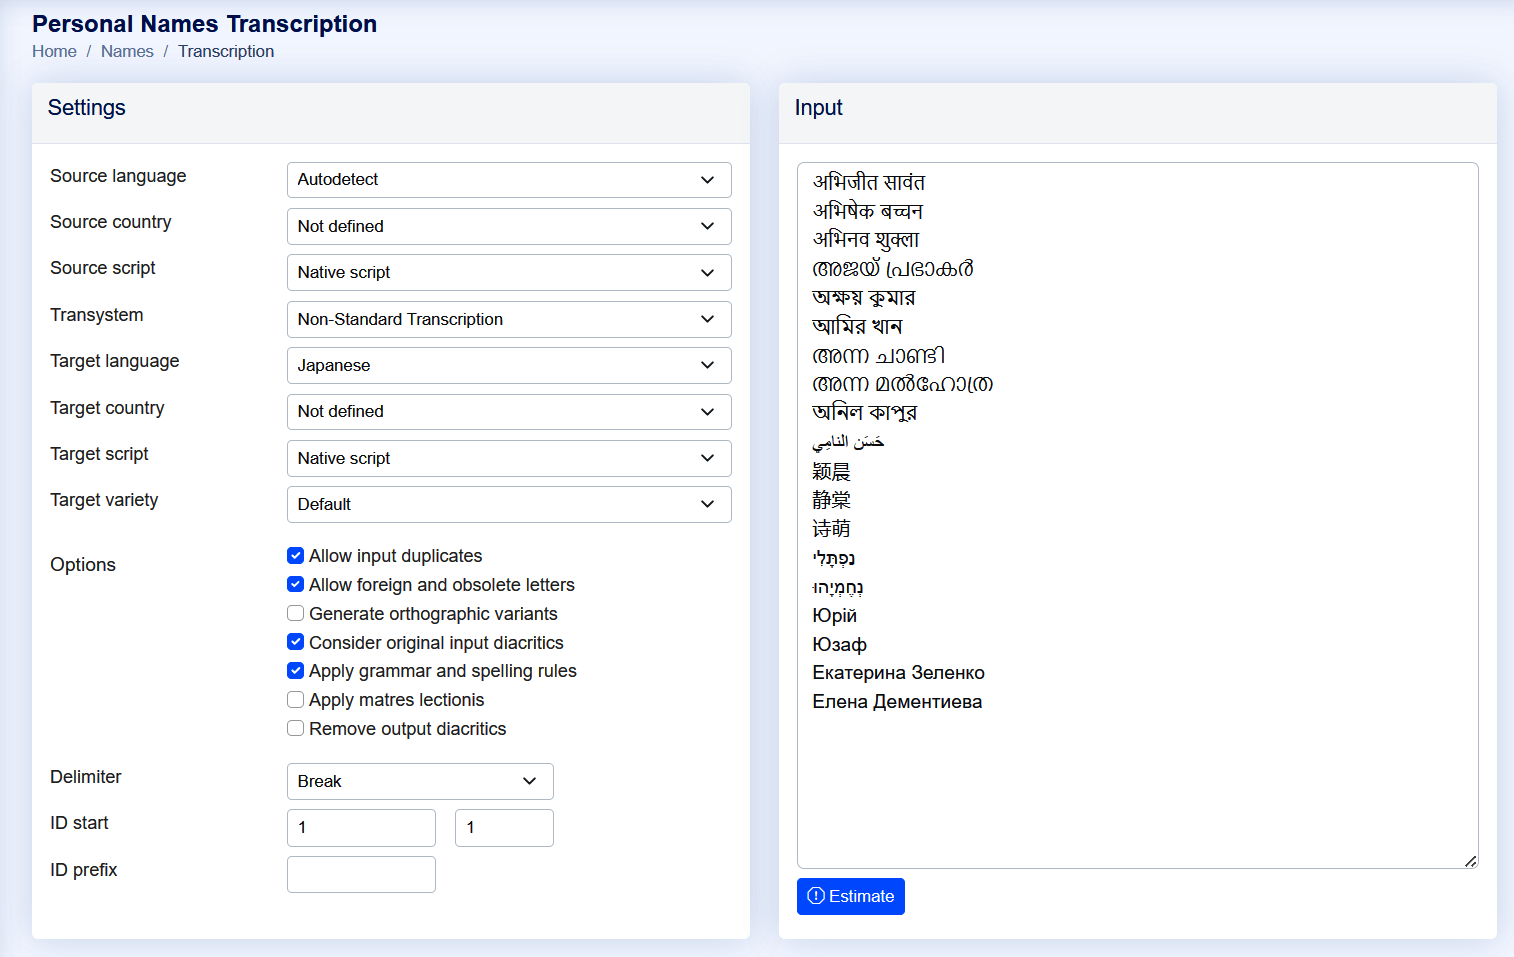1514x957 pixels.
Task: Expand the Source script selector
Action: pos(509,272)
